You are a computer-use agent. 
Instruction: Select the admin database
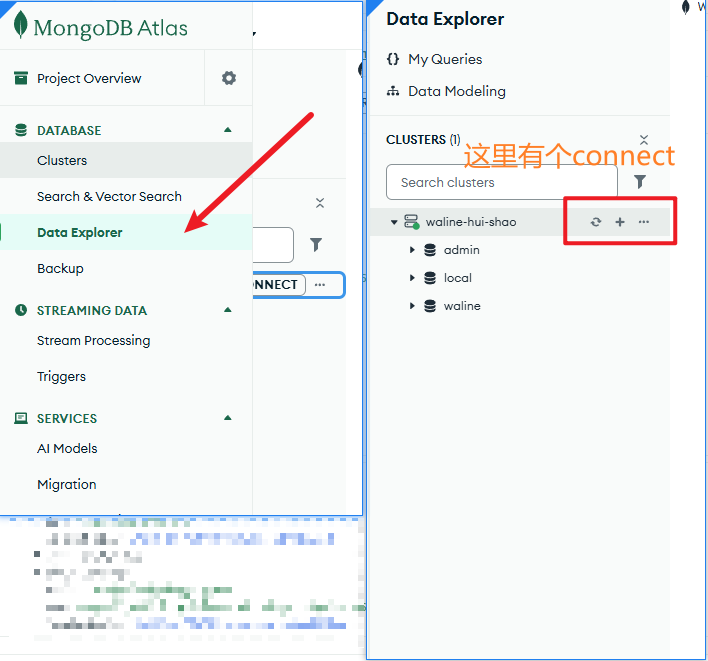pyautogui.click(x=461, y=250)
